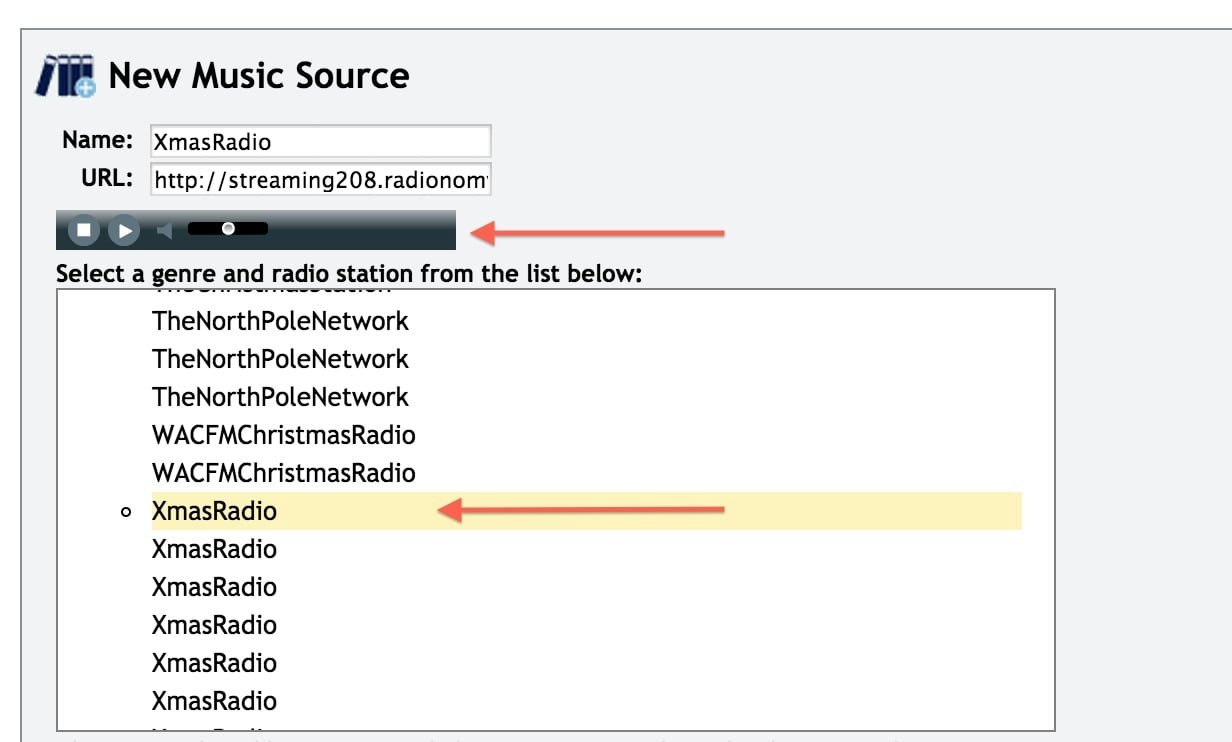
Task: Mute audio with the speaker icon
Action: [165, 230]
